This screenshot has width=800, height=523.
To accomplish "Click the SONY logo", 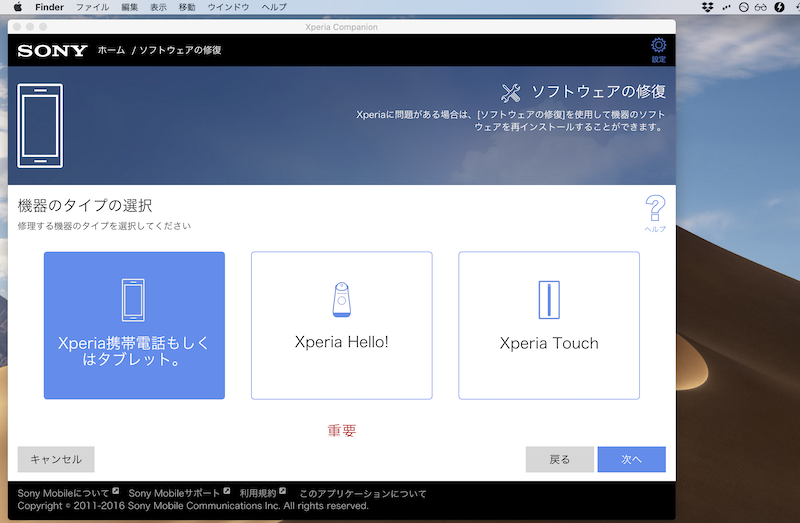I will (x=52, y=50).
